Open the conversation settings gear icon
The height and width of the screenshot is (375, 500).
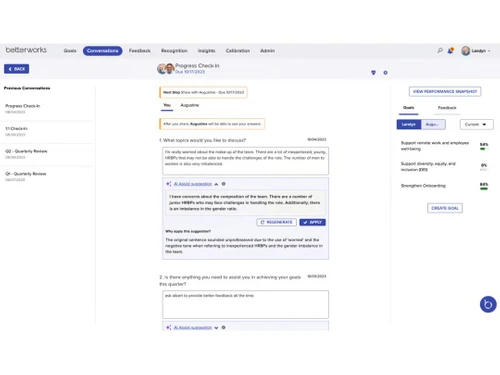pos(385,73)
